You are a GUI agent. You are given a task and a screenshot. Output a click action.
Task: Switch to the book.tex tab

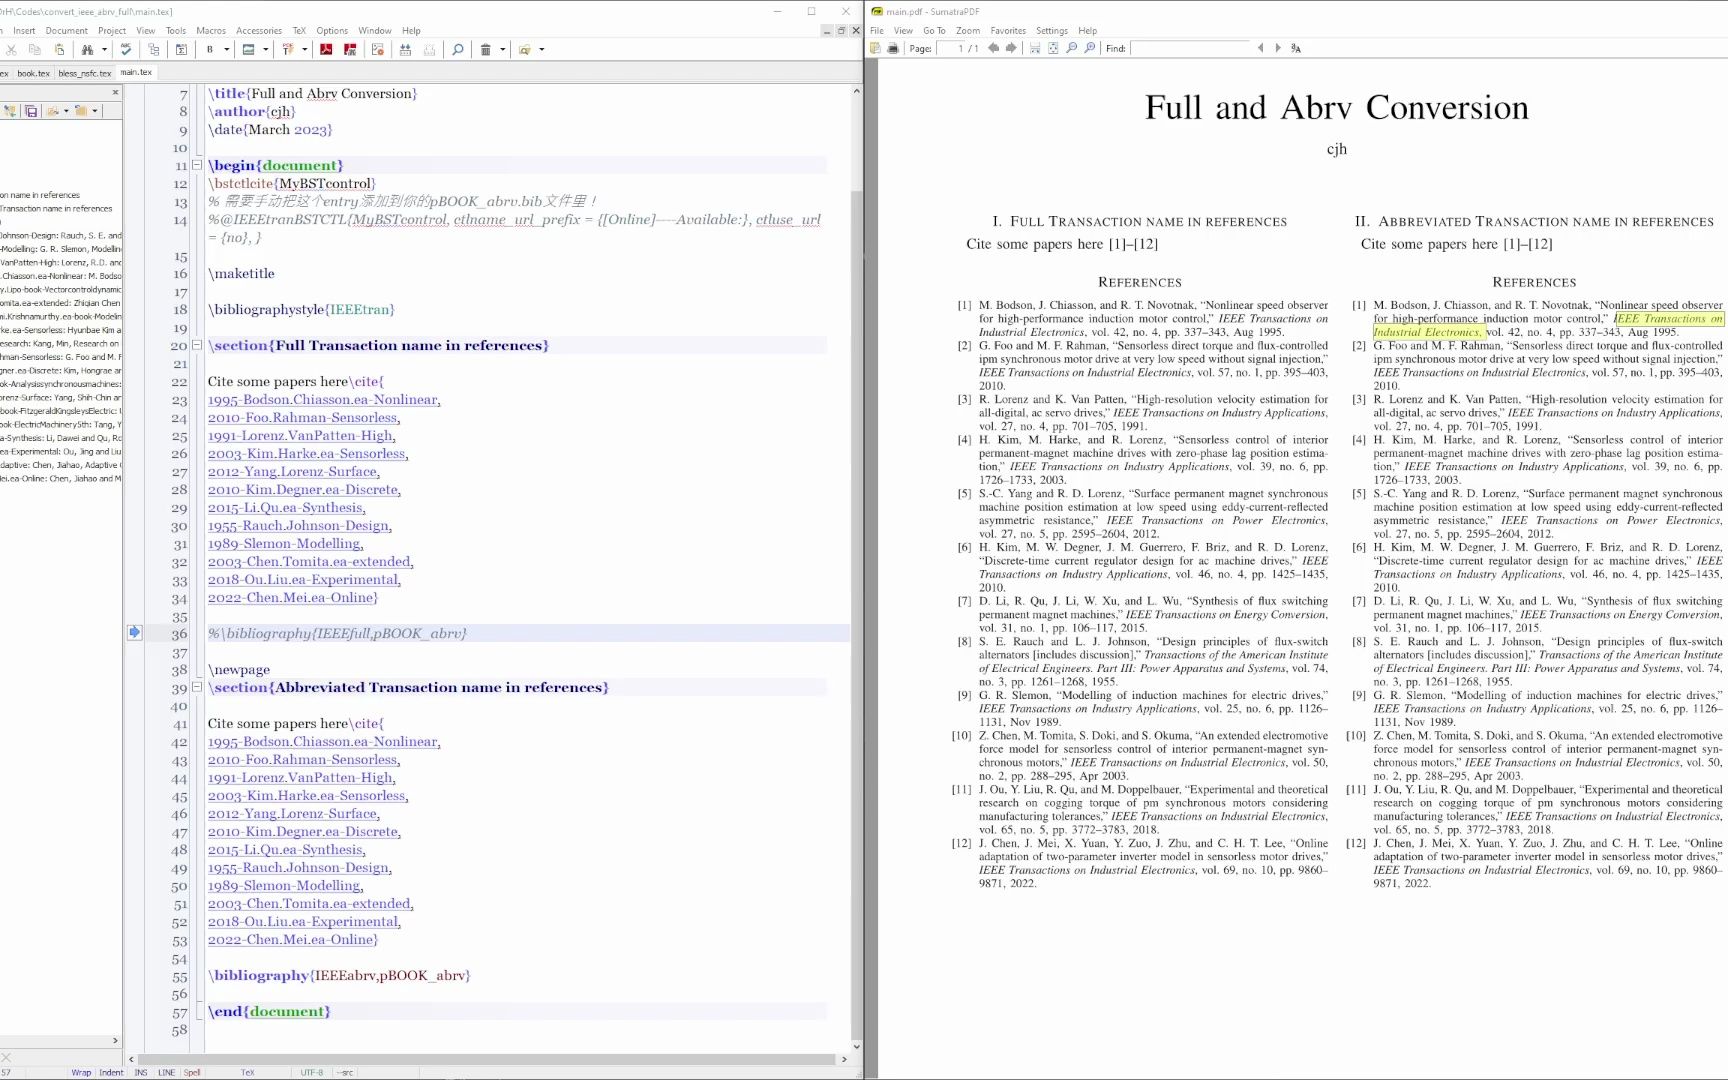tap(33, 73)
